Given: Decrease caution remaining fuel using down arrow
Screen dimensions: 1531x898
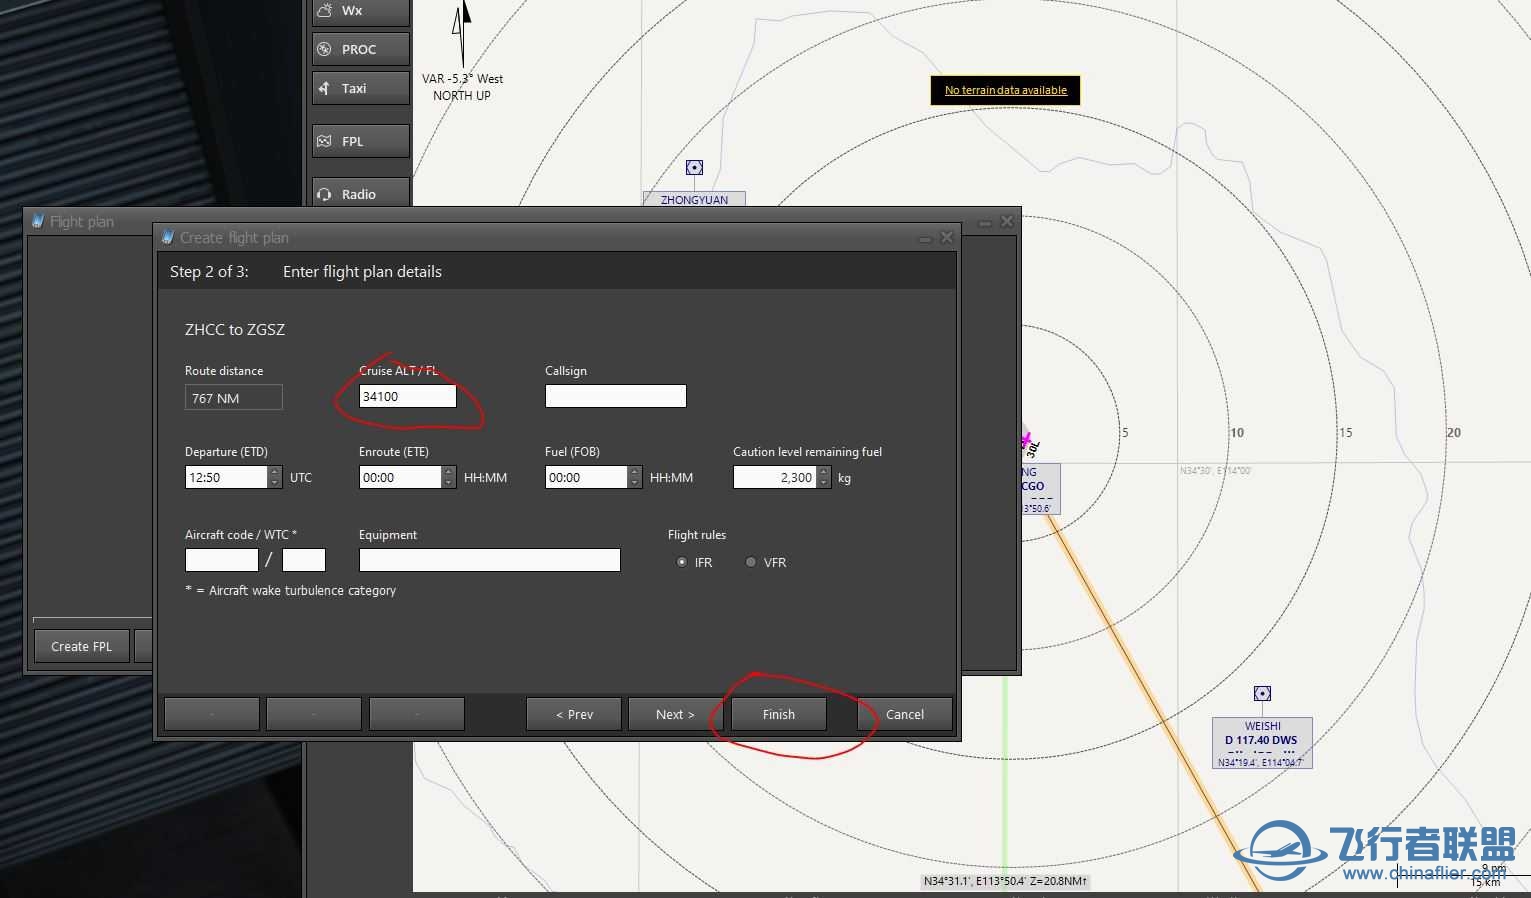Looking at the screenshot, I should tap(823, 482).
